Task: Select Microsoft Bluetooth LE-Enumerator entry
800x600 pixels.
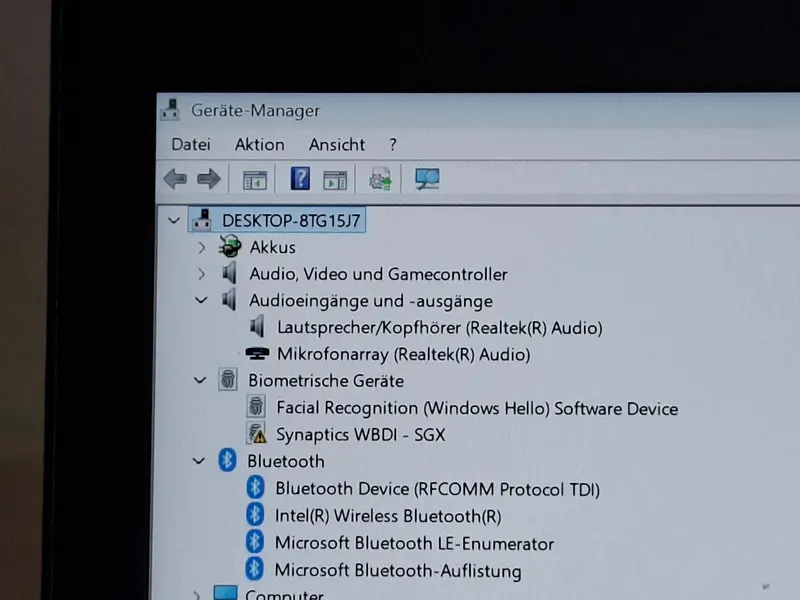Action: pyautogui.click(x=414, y=543)
